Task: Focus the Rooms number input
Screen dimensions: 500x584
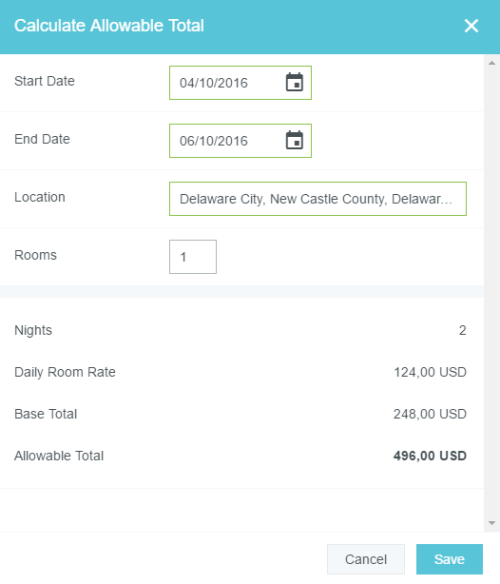Action: click(x=193, y=257)
